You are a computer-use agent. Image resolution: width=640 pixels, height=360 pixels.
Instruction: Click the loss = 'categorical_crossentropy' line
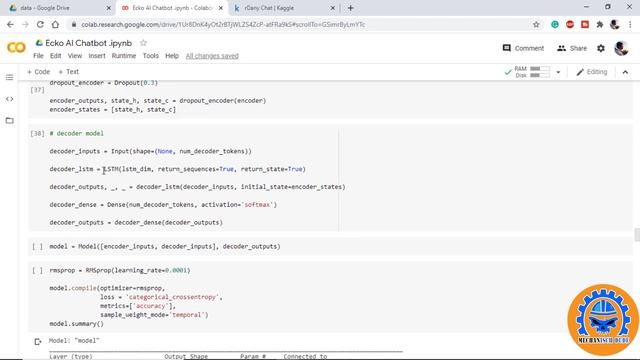click(161, 297)
